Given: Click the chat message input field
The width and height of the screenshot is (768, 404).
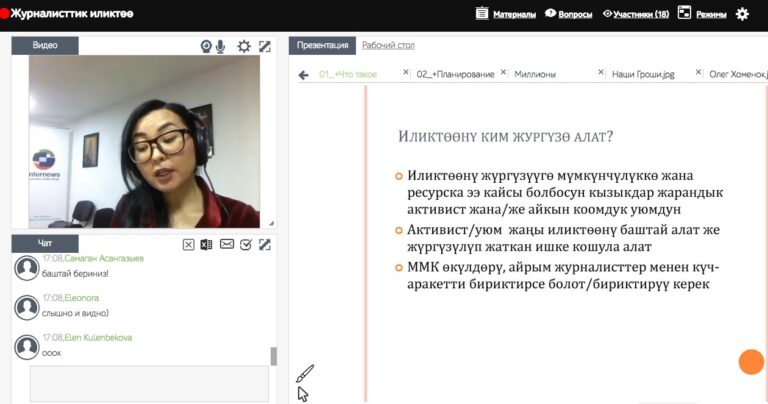Looking at the screenshot, I should click(x=149, y=383).
